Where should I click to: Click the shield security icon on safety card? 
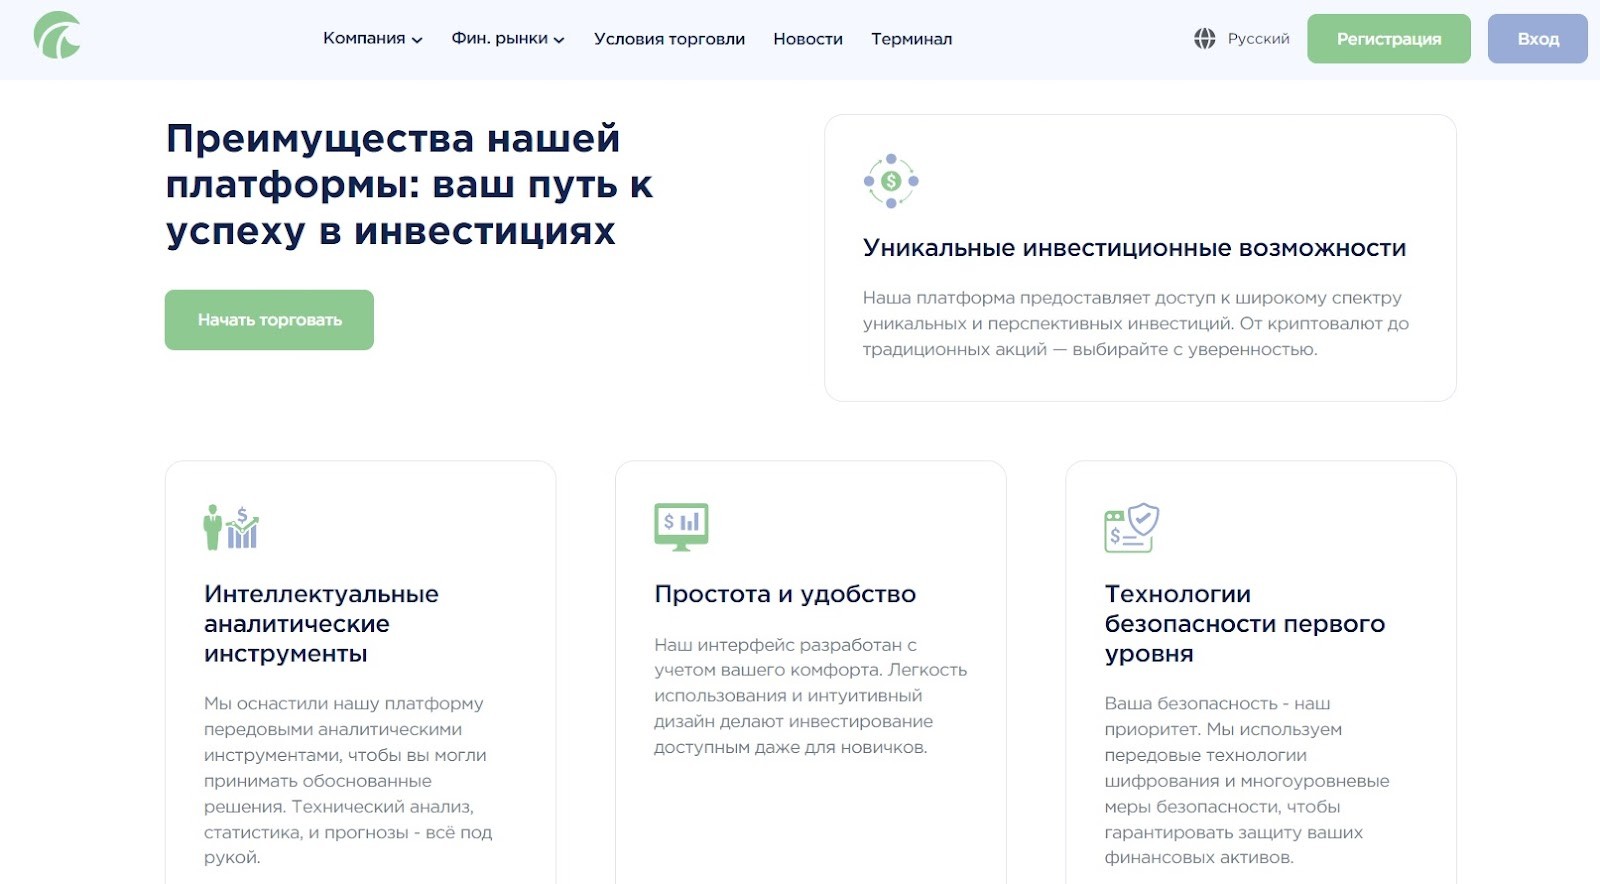click(x=1131, y=527)
